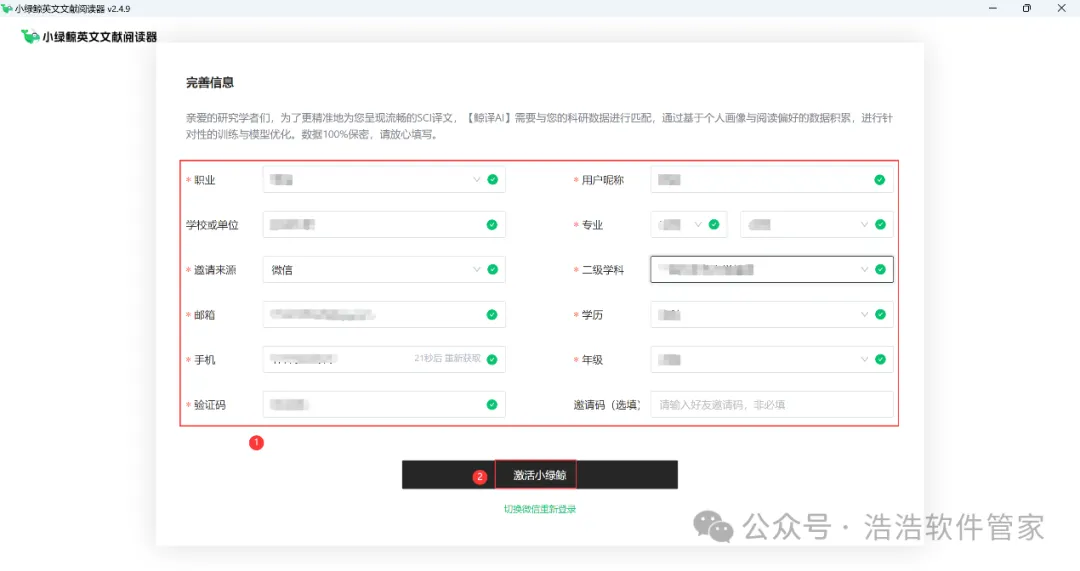The image size is (1080, 571).
Task: Expand the 二级学科 dropdown
Action: click(771, 269)
